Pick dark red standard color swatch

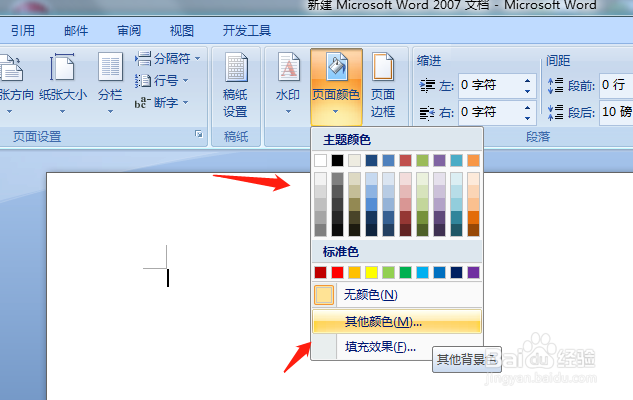tap(321, 272)
